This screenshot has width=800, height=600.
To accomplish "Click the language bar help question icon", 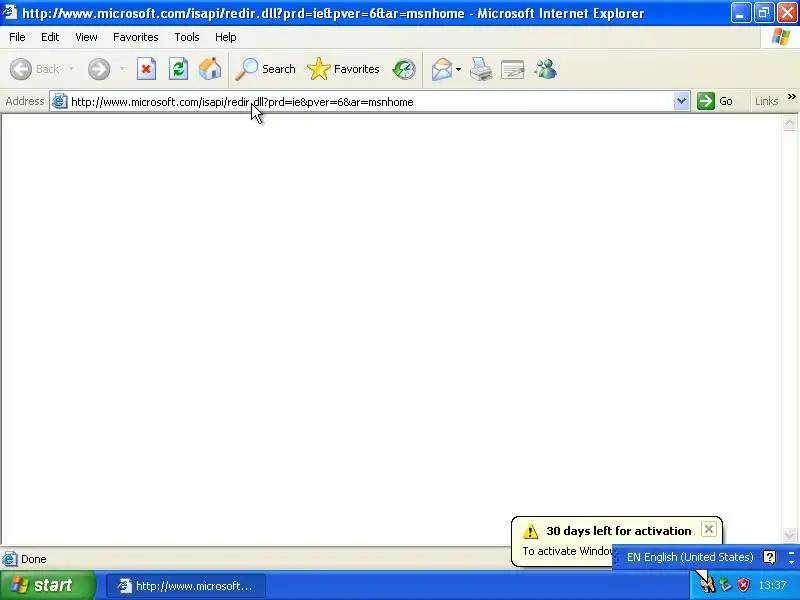I will pos(769,557).
